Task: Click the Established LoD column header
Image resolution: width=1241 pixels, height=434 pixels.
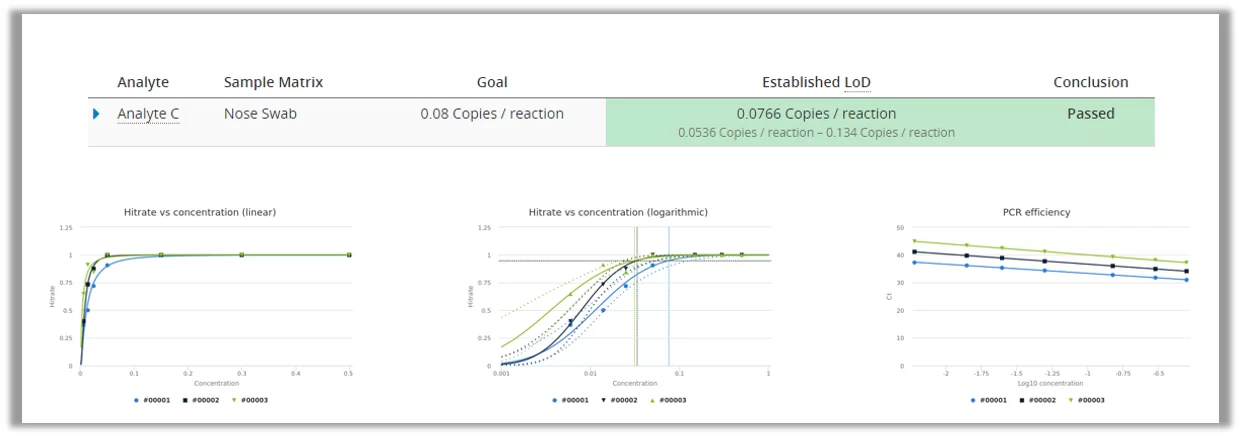Action: (816, 83)
